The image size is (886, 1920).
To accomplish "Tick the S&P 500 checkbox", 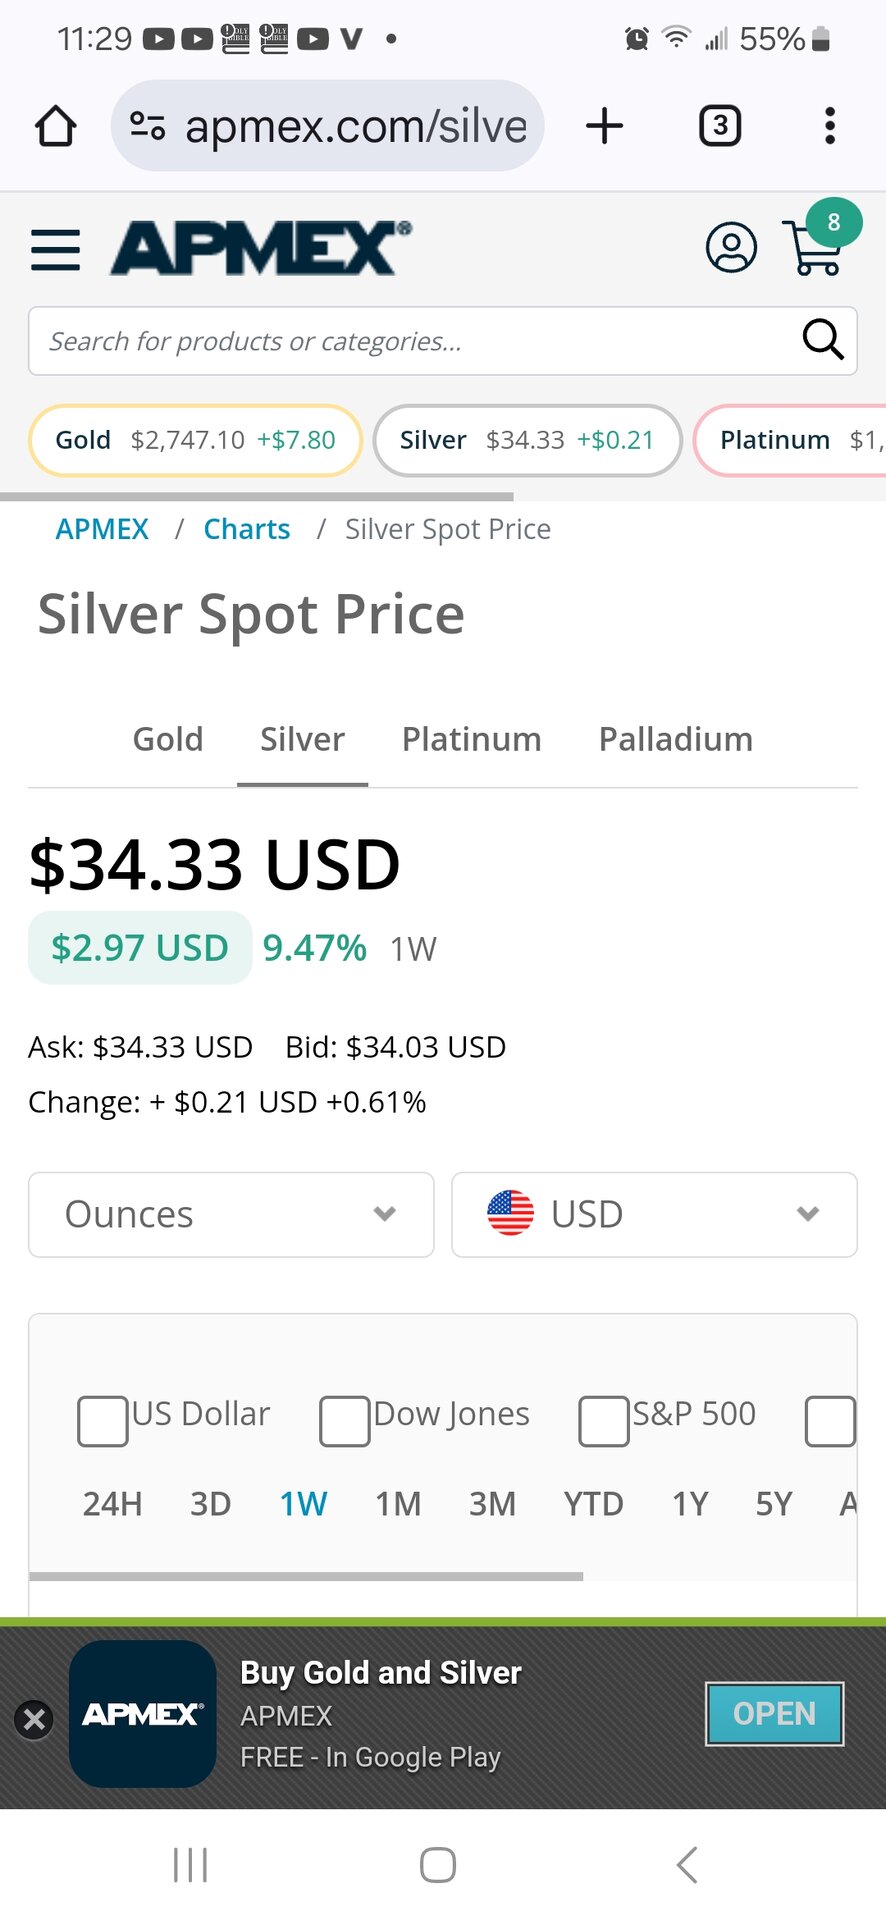I will tap(604, 1421).
